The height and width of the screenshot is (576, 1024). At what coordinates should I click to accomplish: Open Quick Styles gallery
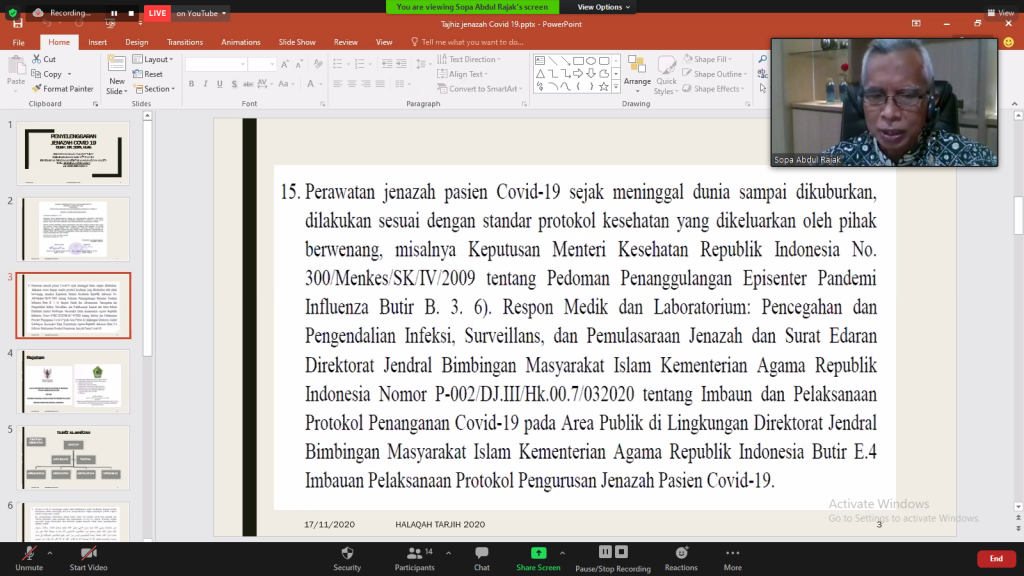tap(665, 74)
